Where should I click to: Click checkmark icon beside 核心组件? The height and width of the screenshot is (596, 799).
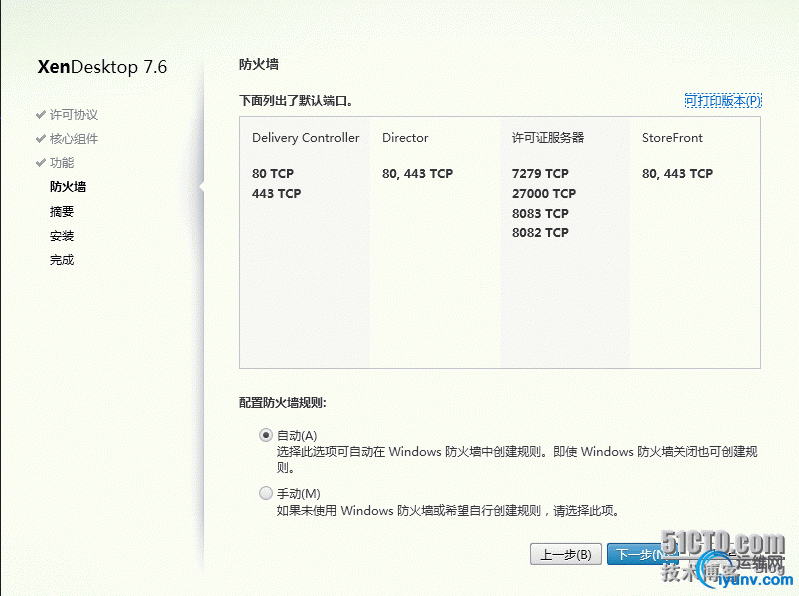[41, 138]
